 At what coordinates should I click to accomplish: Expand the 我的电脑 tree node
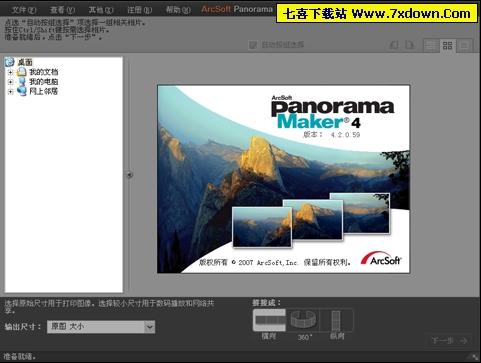(x=10, y=82)
